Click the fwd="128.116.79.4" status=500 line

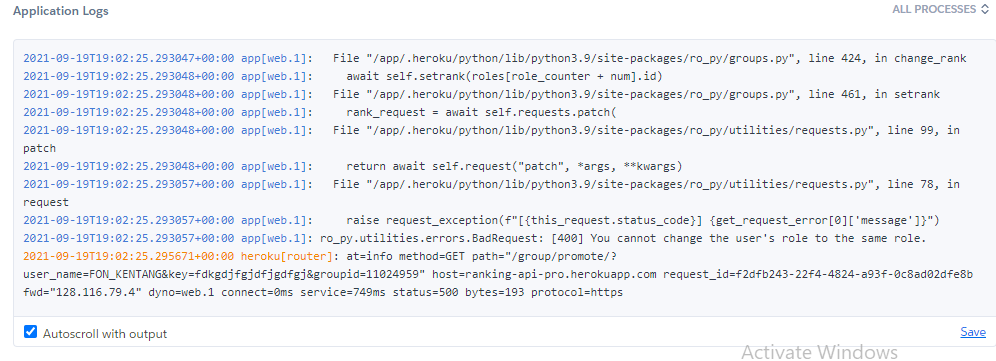pyautogui.click(x=323, y=293)
